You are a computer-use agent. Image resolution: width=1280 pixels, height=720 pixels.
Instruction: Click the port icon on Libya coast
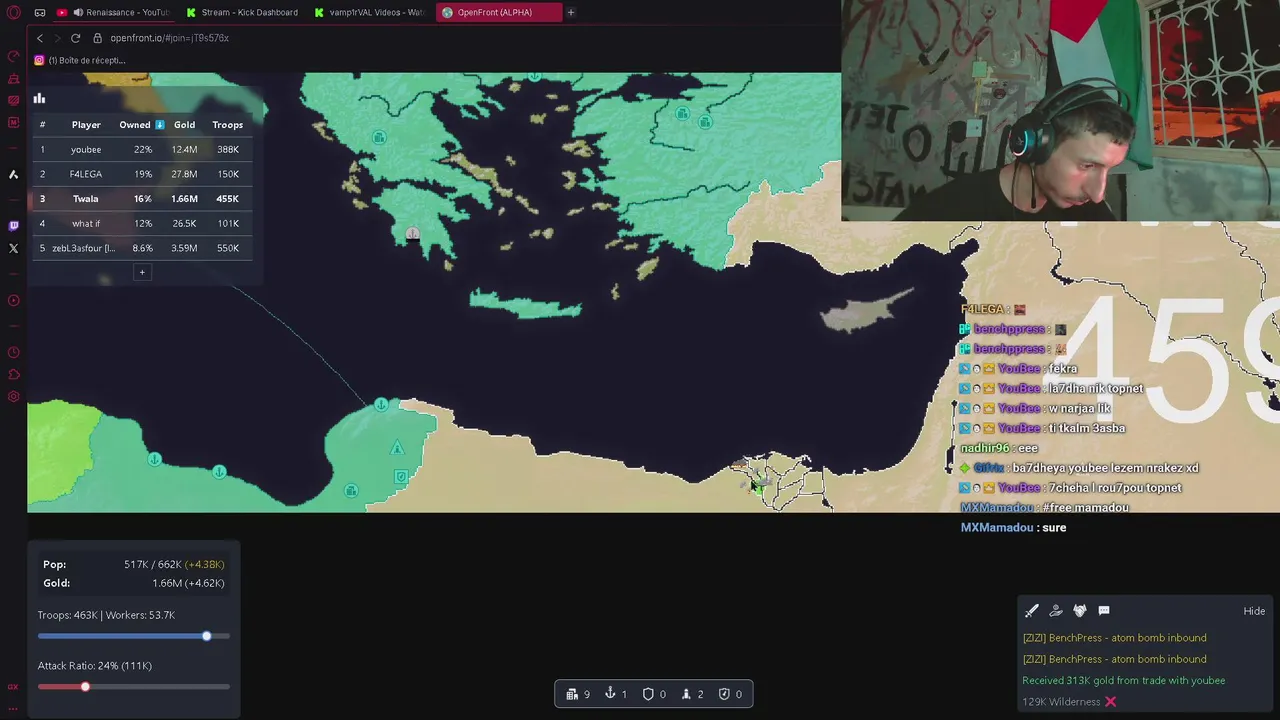coord(381,404)
